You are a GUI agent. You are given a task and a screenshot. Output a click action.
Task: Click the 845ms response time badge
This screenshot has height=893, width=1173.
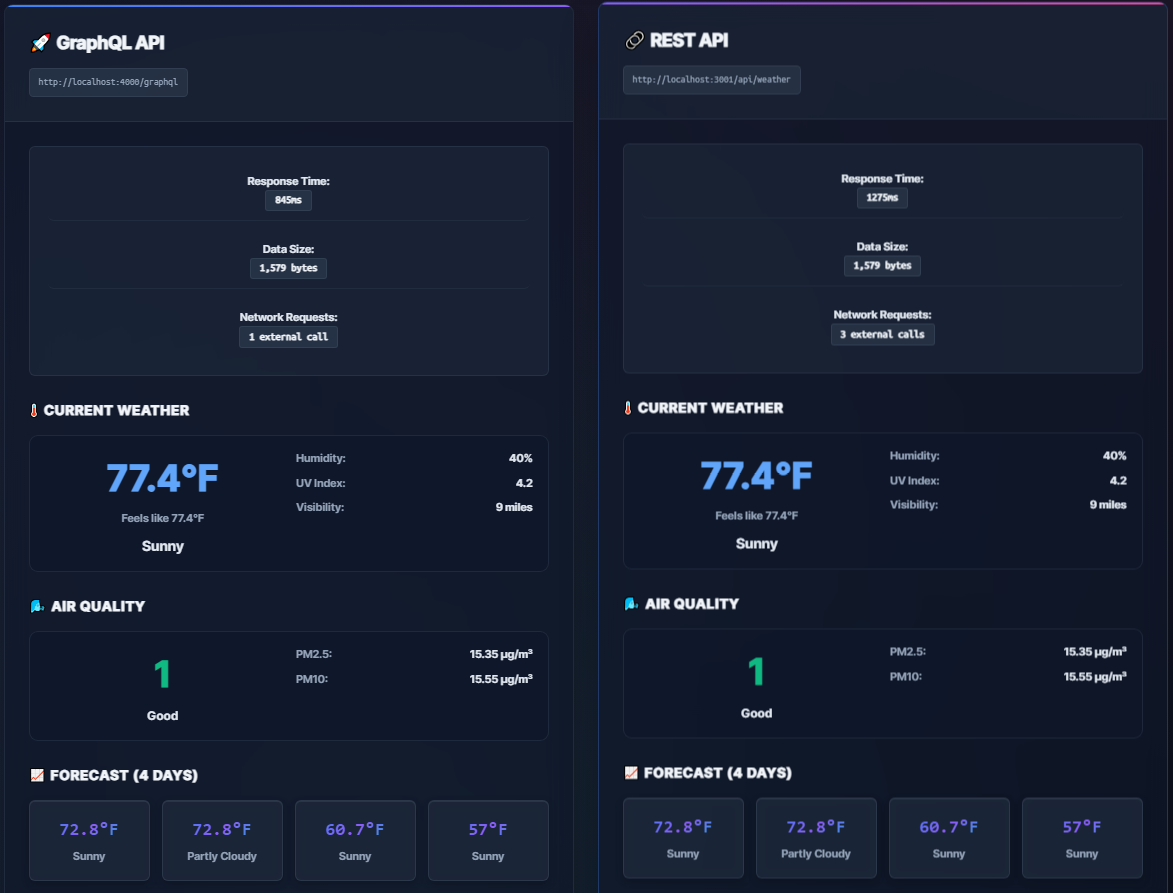(x=288, y=200)
